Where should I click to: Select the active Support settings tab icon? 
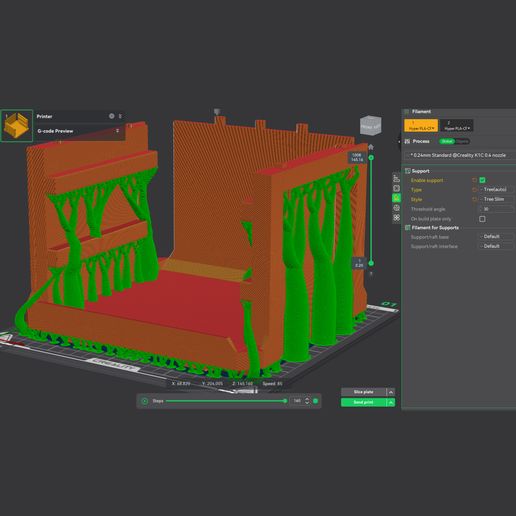(x=396, y=198)
